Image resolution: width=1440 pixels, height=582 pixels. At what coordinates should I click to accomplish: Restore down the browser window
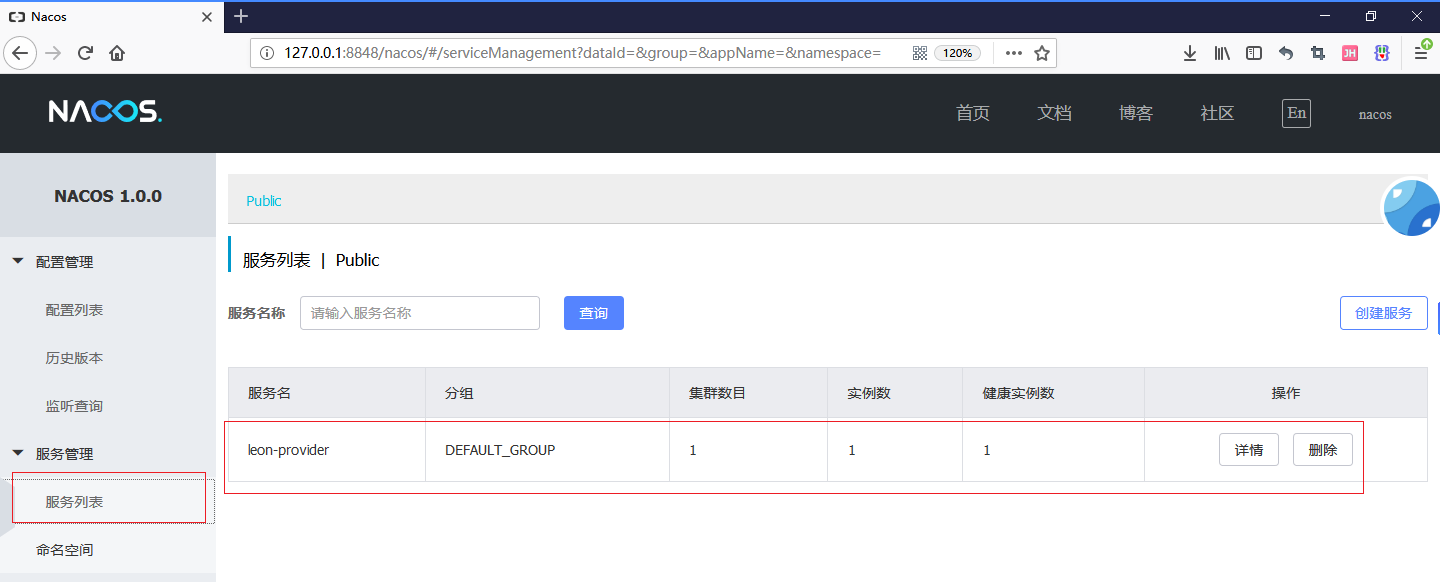point(1371,16)
